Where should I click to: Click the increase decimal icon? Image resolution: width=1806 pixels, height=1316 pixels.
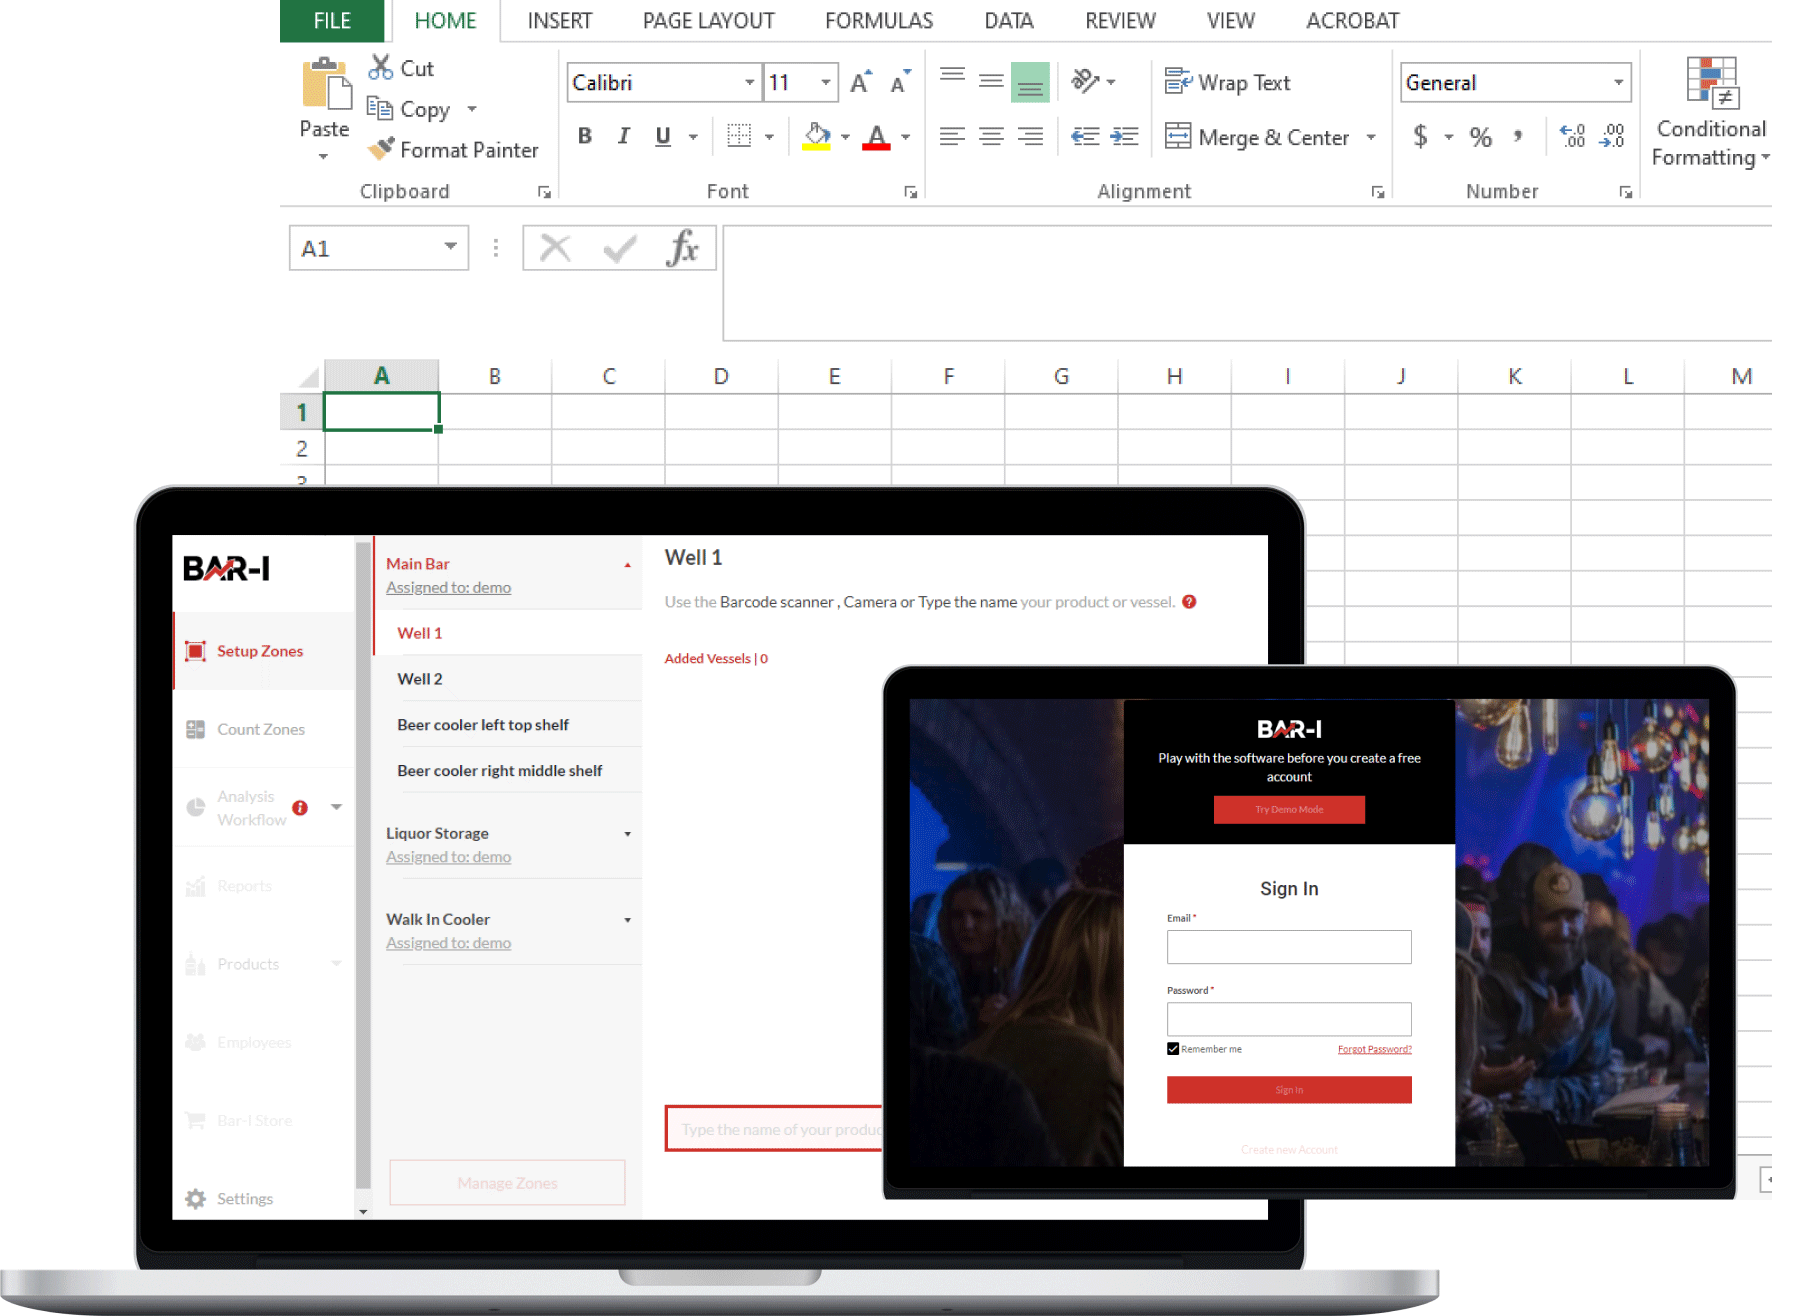click(x=1572, y=136)
